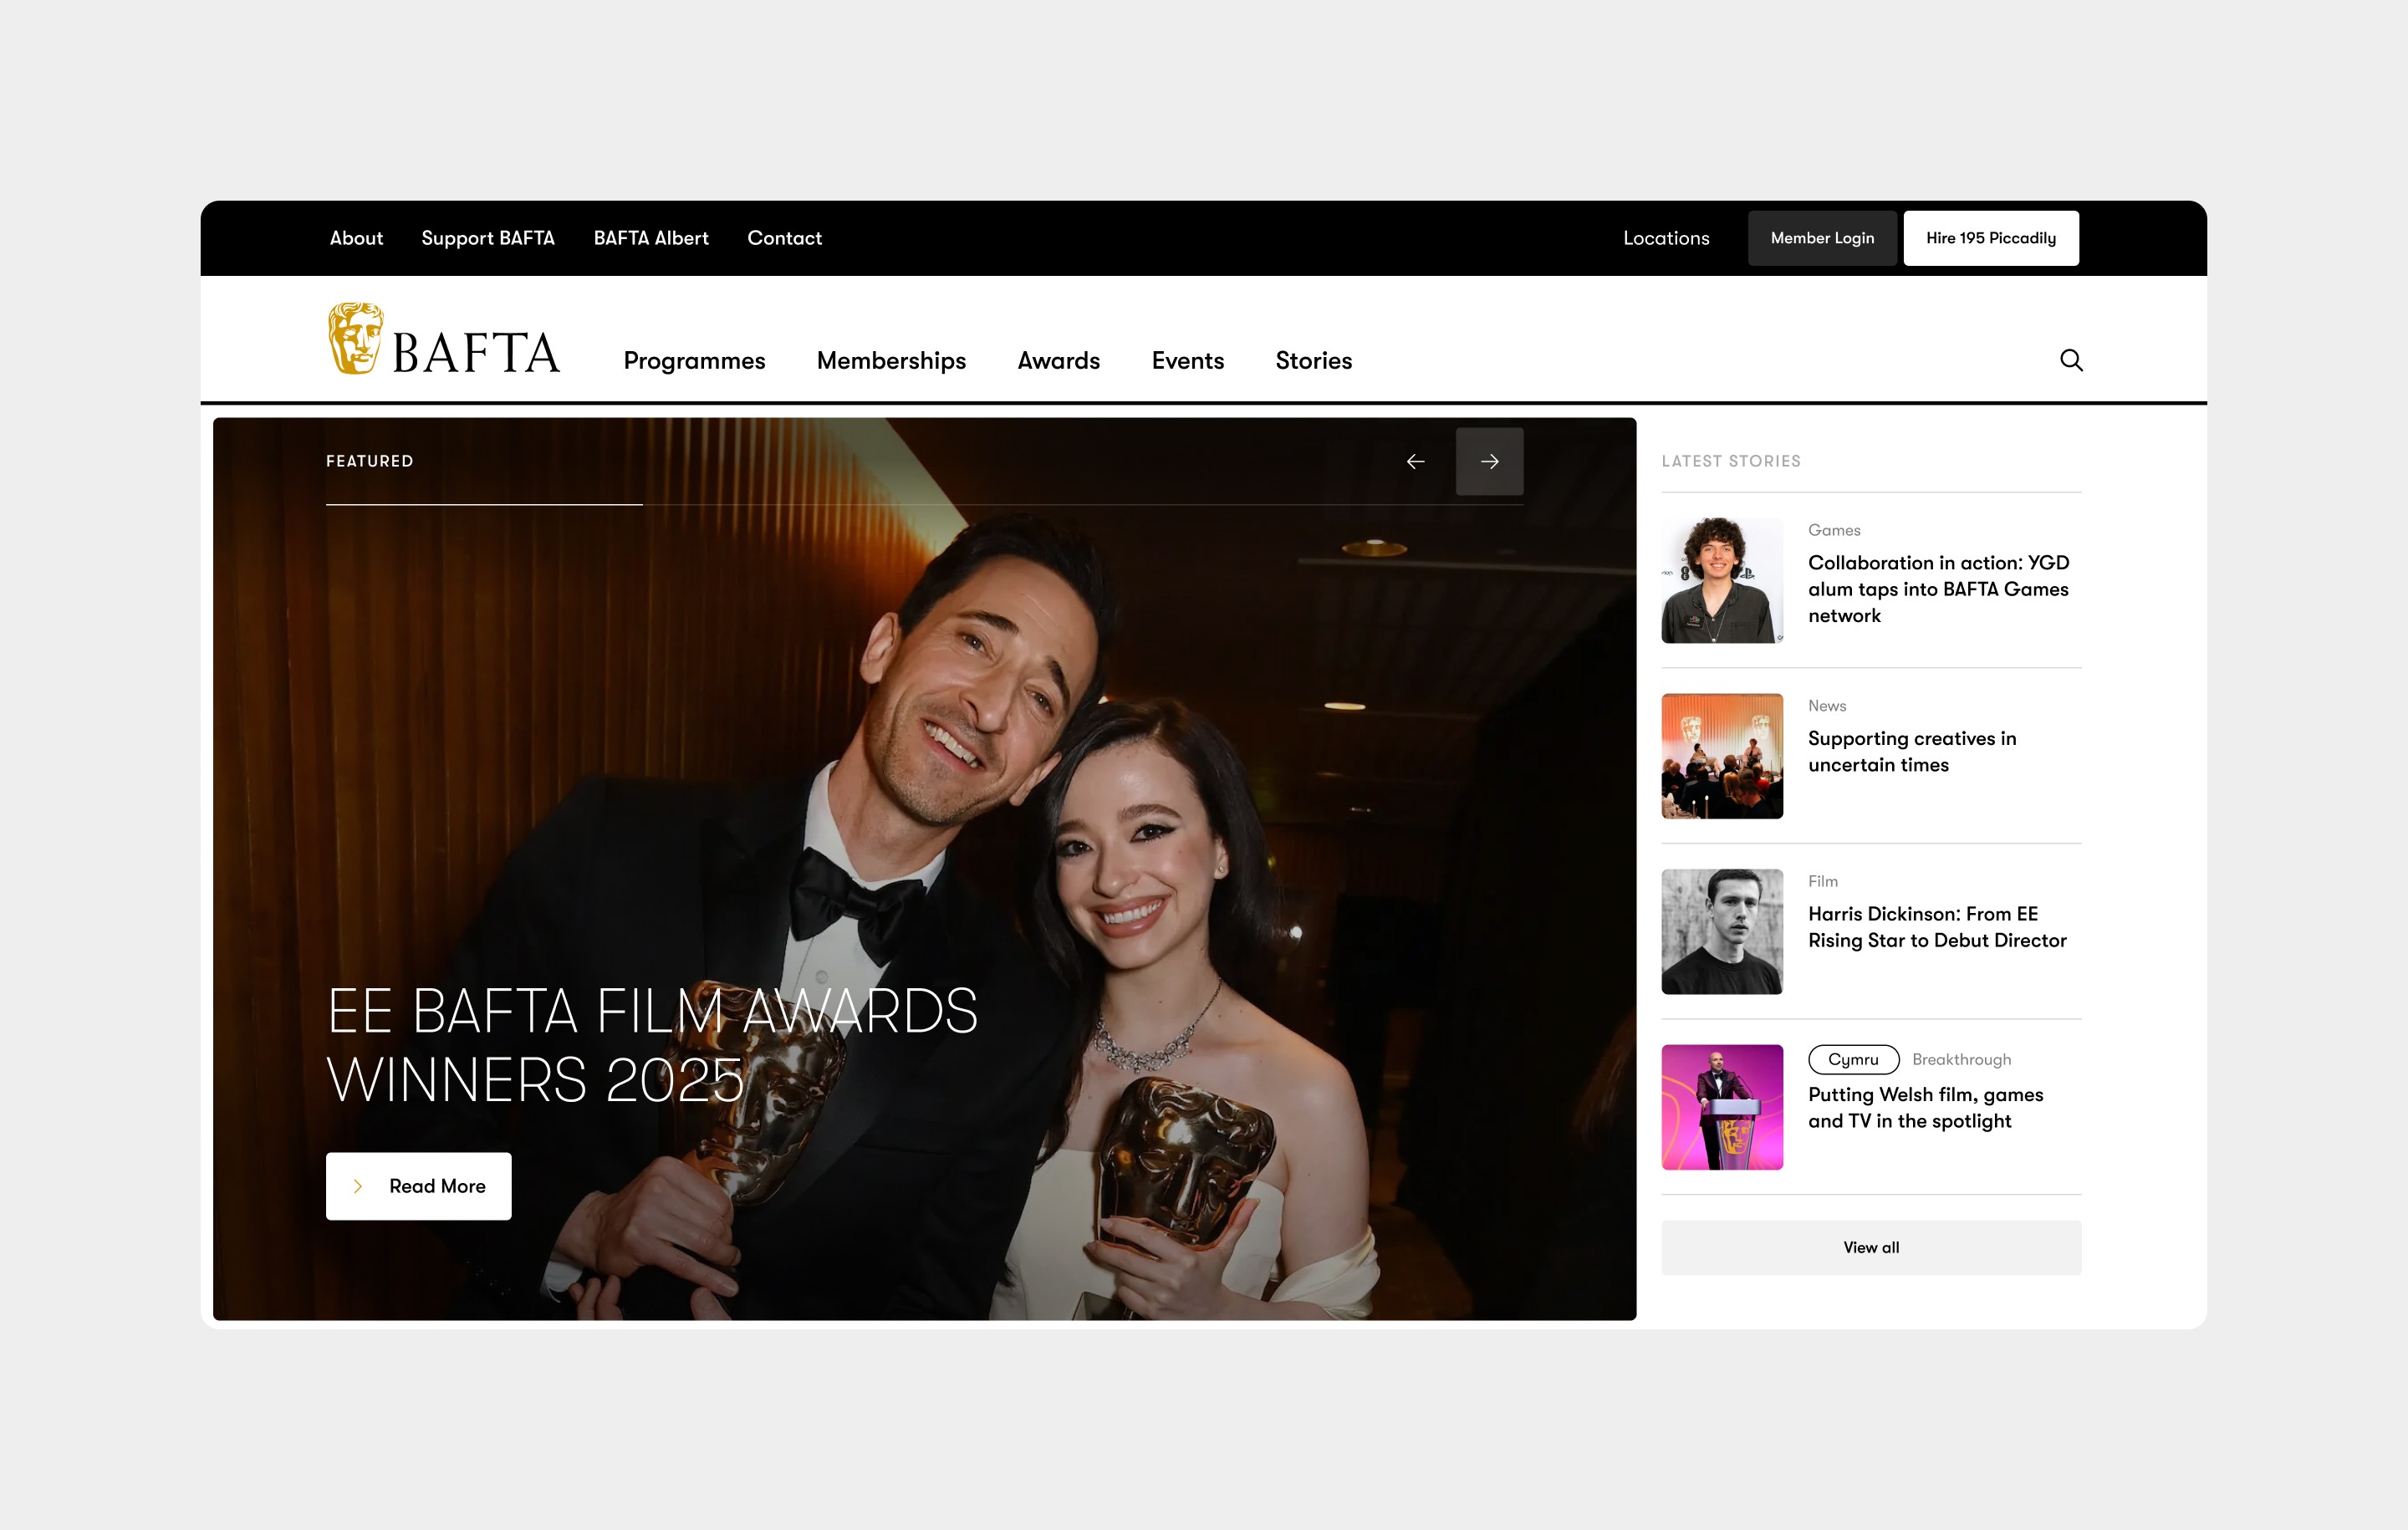Image resolution: width=2408 pixels, height=1530 pixels.
Task: Select Events in the main navigation
Action: point(1187,360)
